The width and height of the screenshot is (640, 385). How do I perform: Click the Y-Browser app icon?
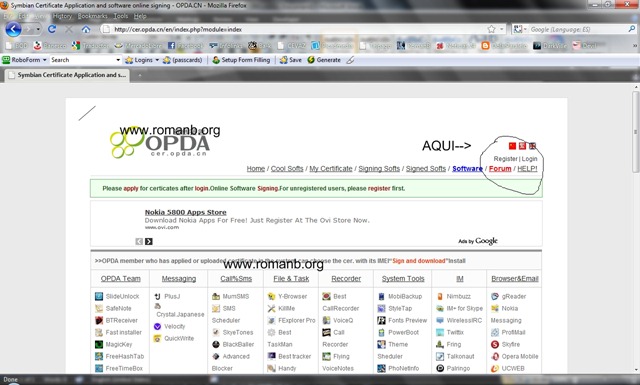pos(271,296)
